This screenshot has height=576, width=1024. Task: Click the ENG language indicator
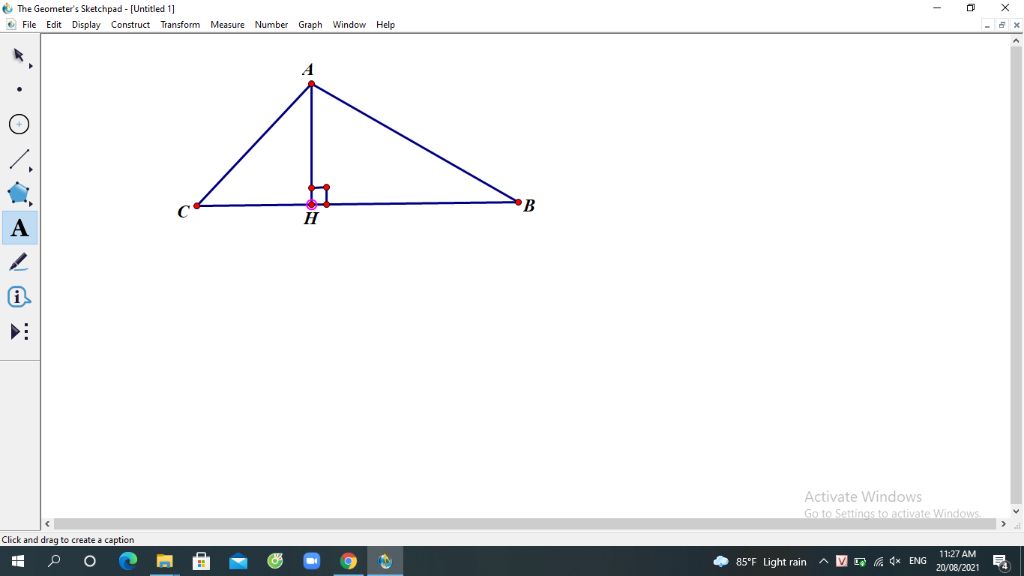point(918,561)
